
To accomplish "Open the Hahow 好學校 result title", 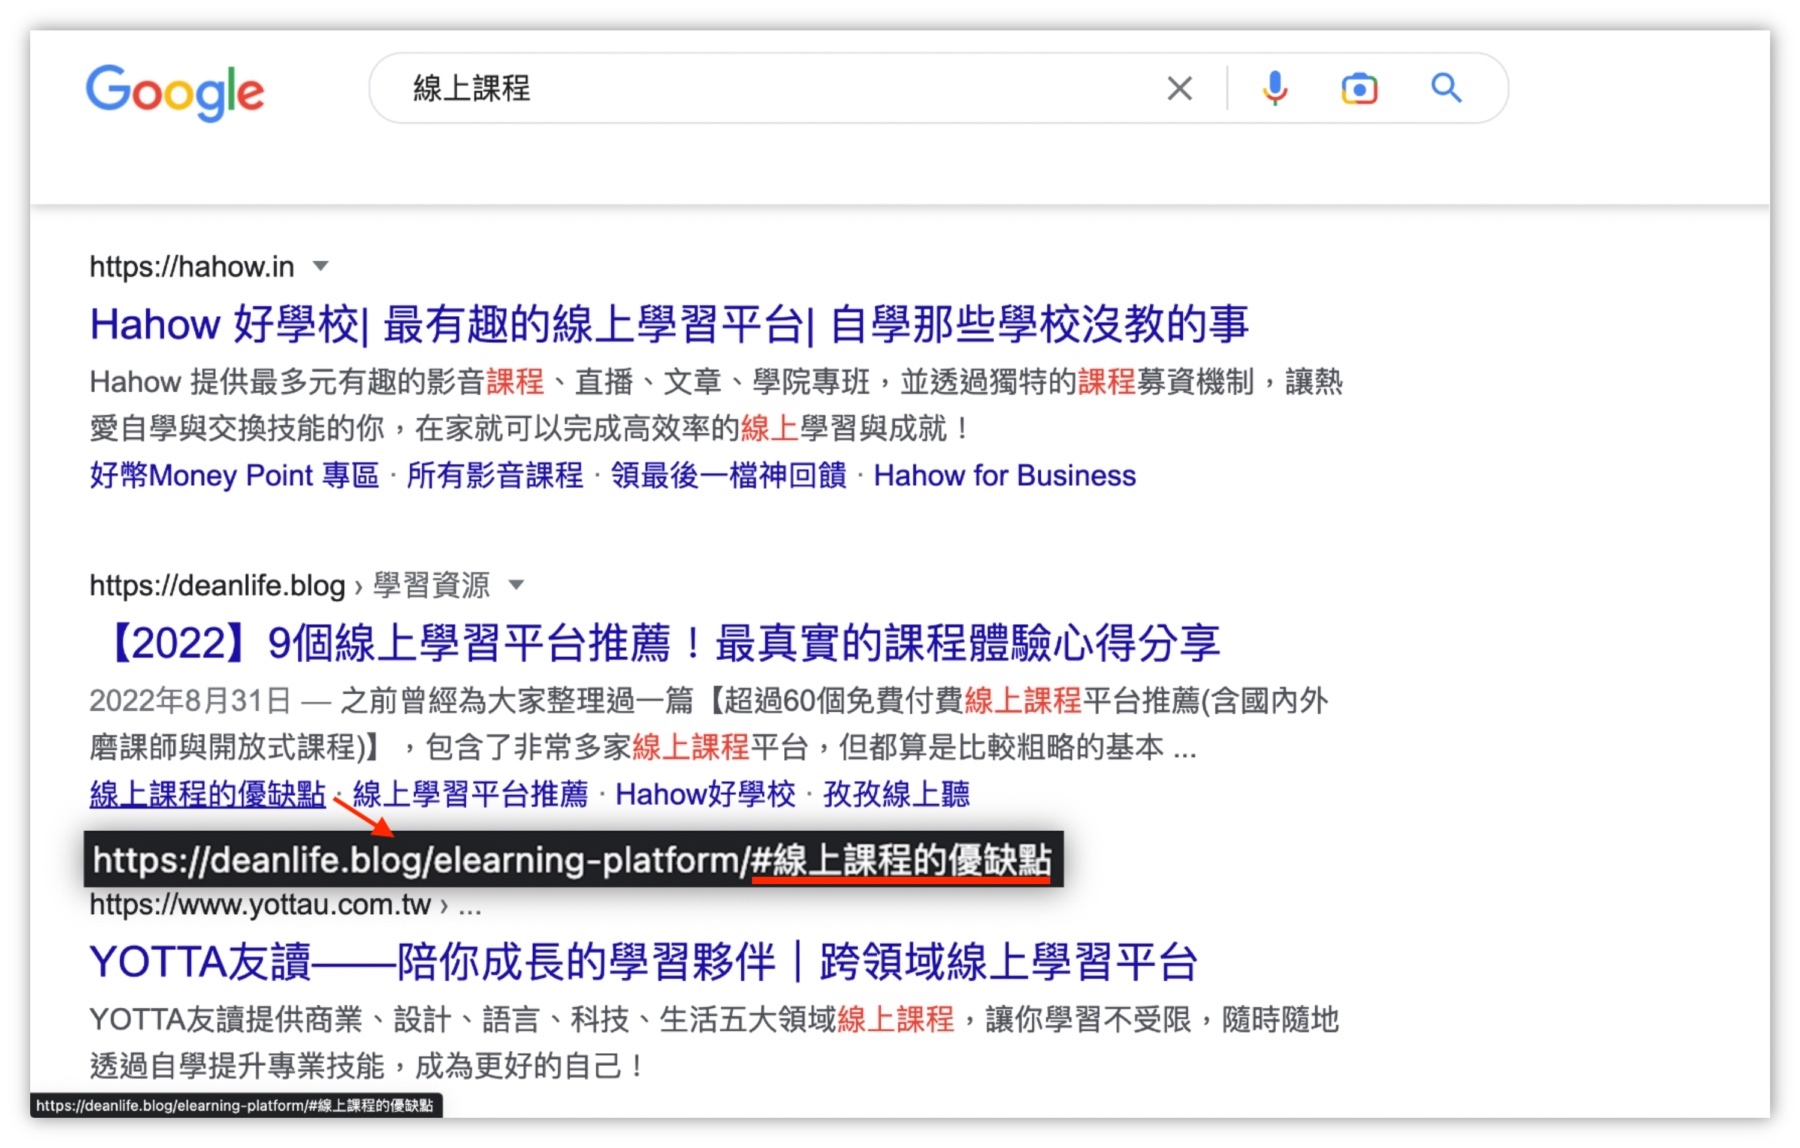I will [x=668, y=325].
